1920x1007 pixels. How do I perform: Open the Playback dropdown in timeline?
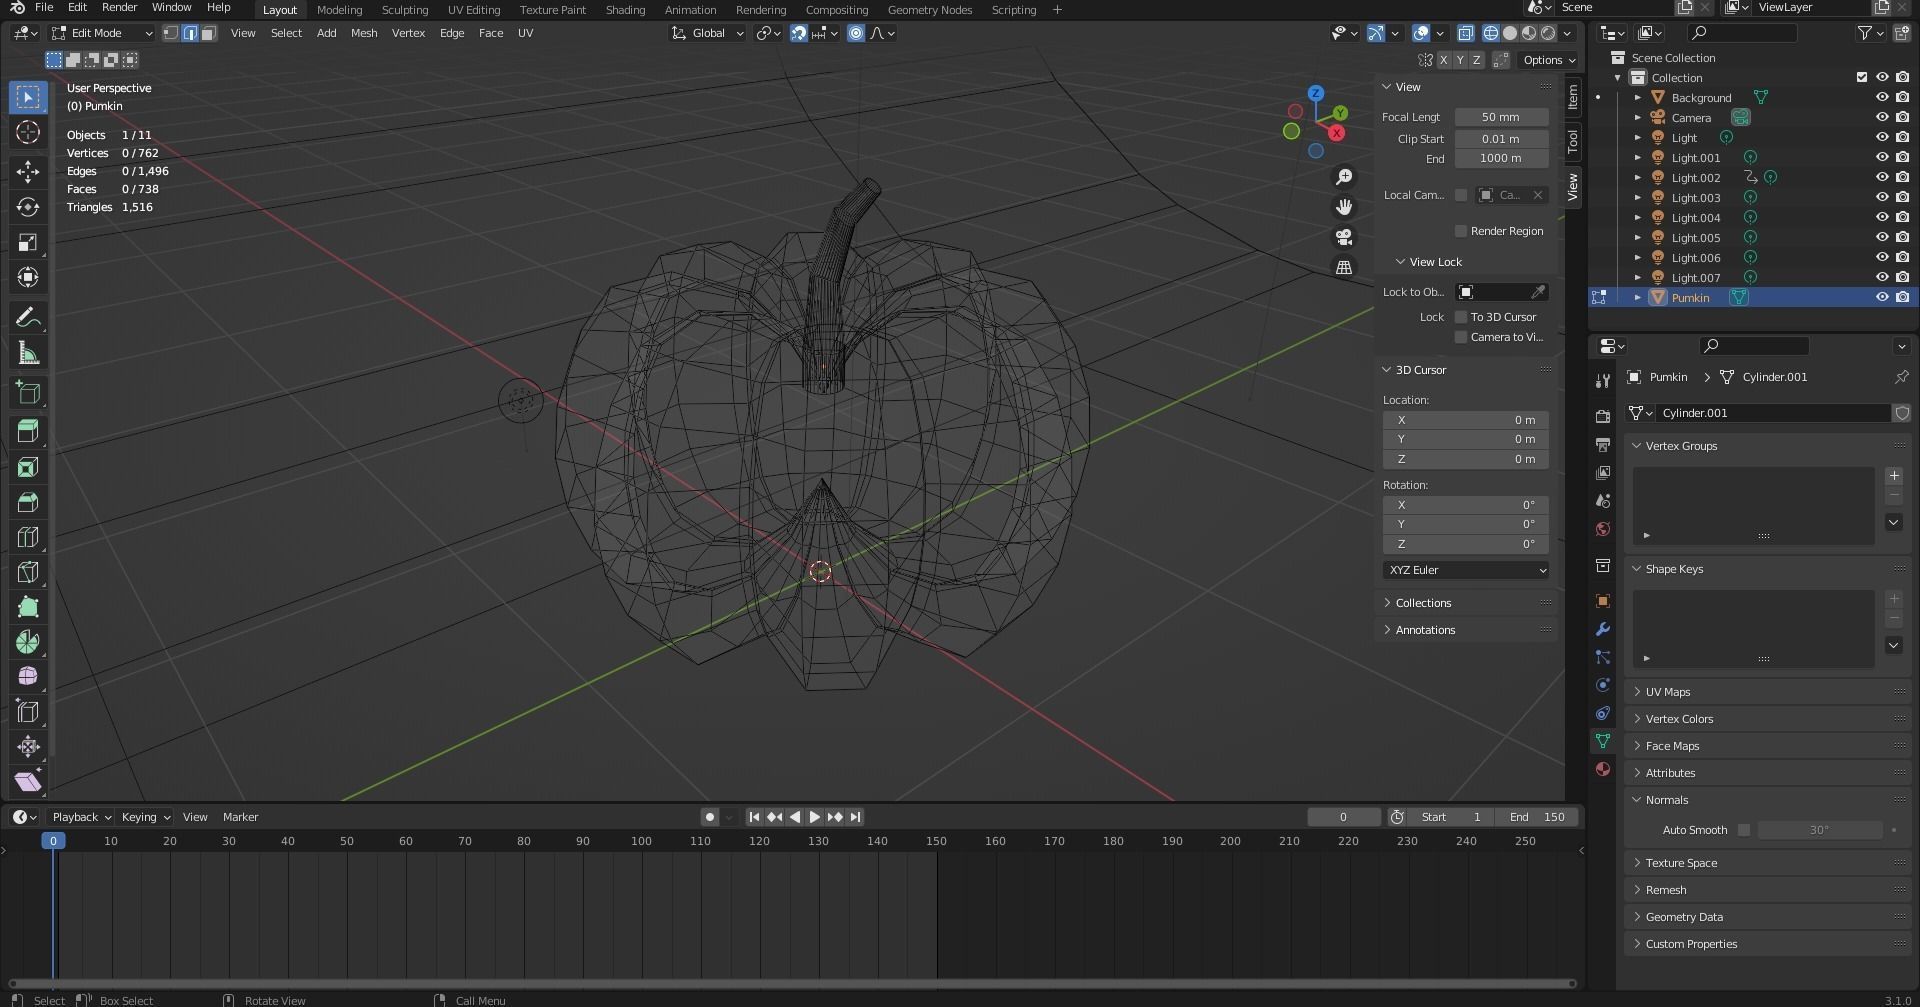pos(81,817)
